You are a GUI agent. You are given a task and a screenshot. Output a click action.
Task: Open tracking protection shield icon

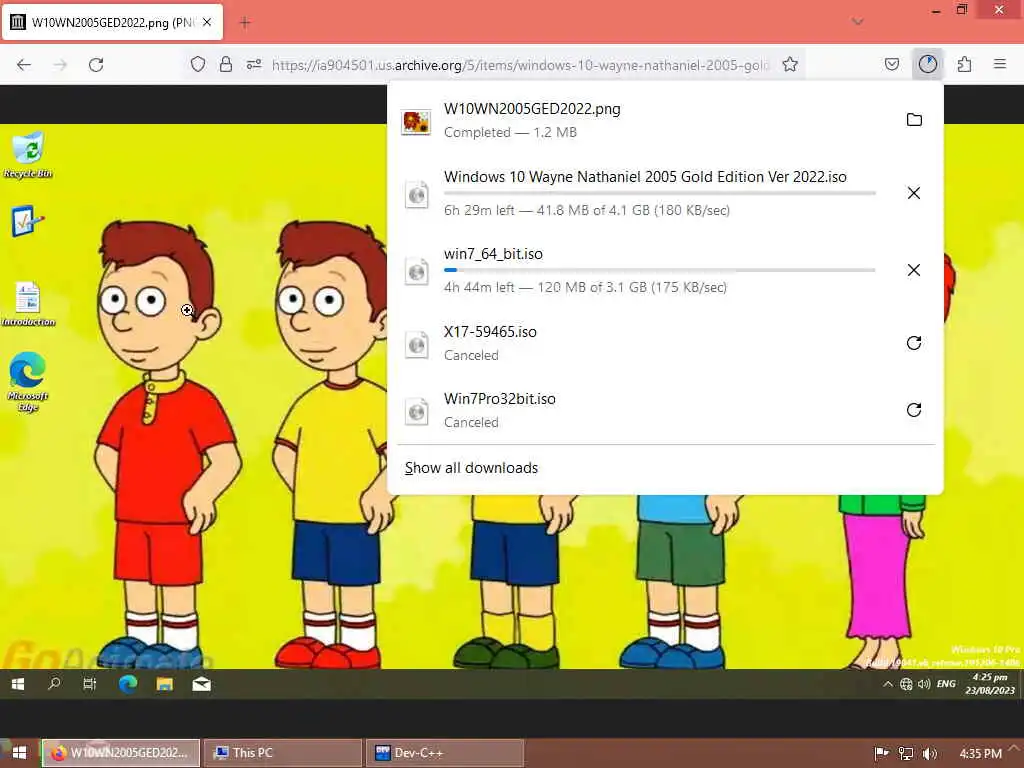point(198,64)
